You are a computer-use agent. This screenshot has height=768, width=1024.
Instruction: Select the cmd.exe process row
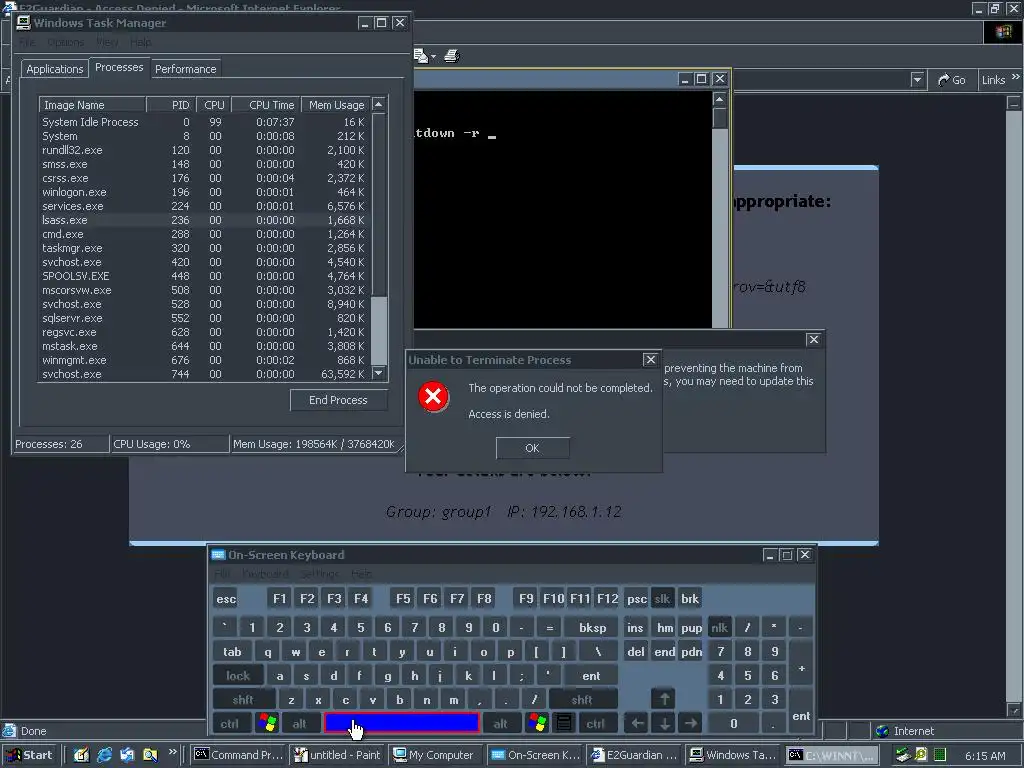pyautogui.click(x=204, y=234)
